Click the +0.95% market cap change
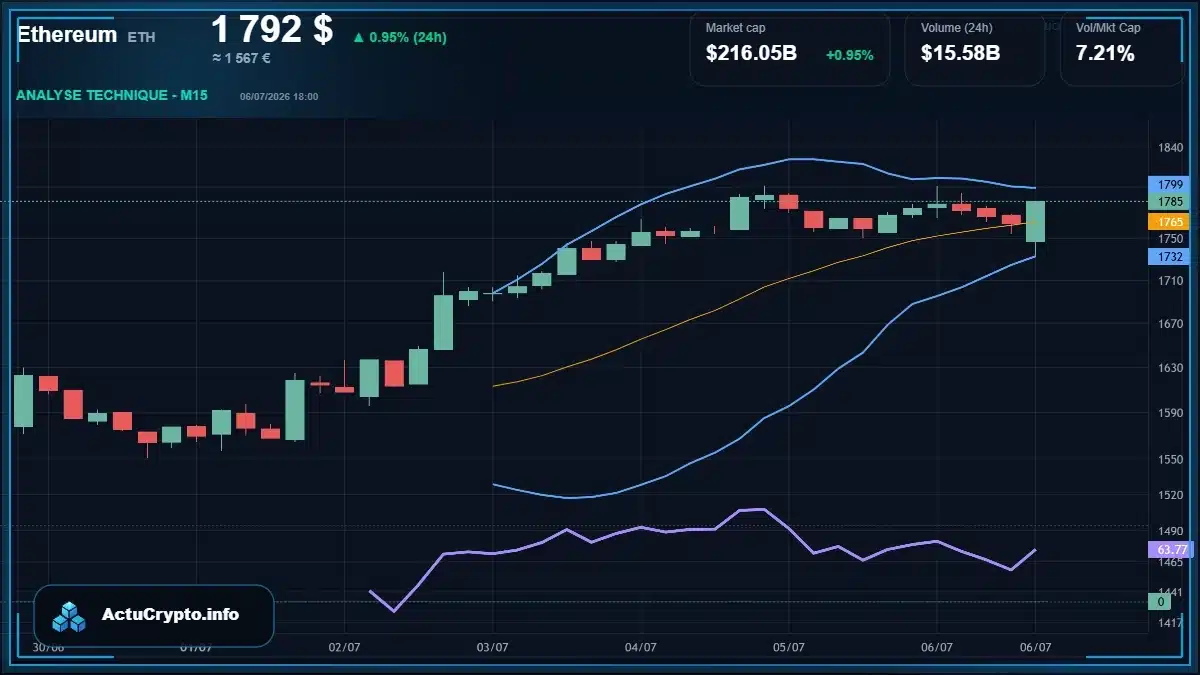 click(850, 55)
